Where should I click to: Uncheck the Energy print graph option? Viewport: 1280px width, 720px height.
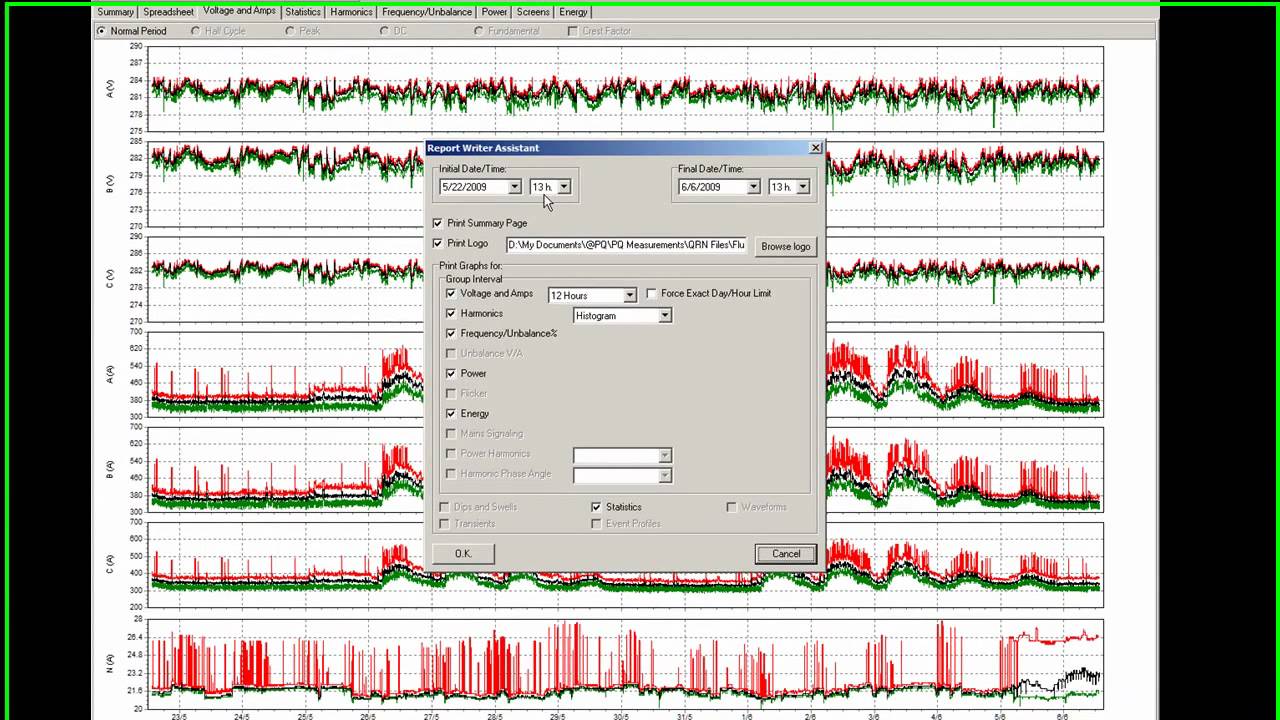point(451,413)
